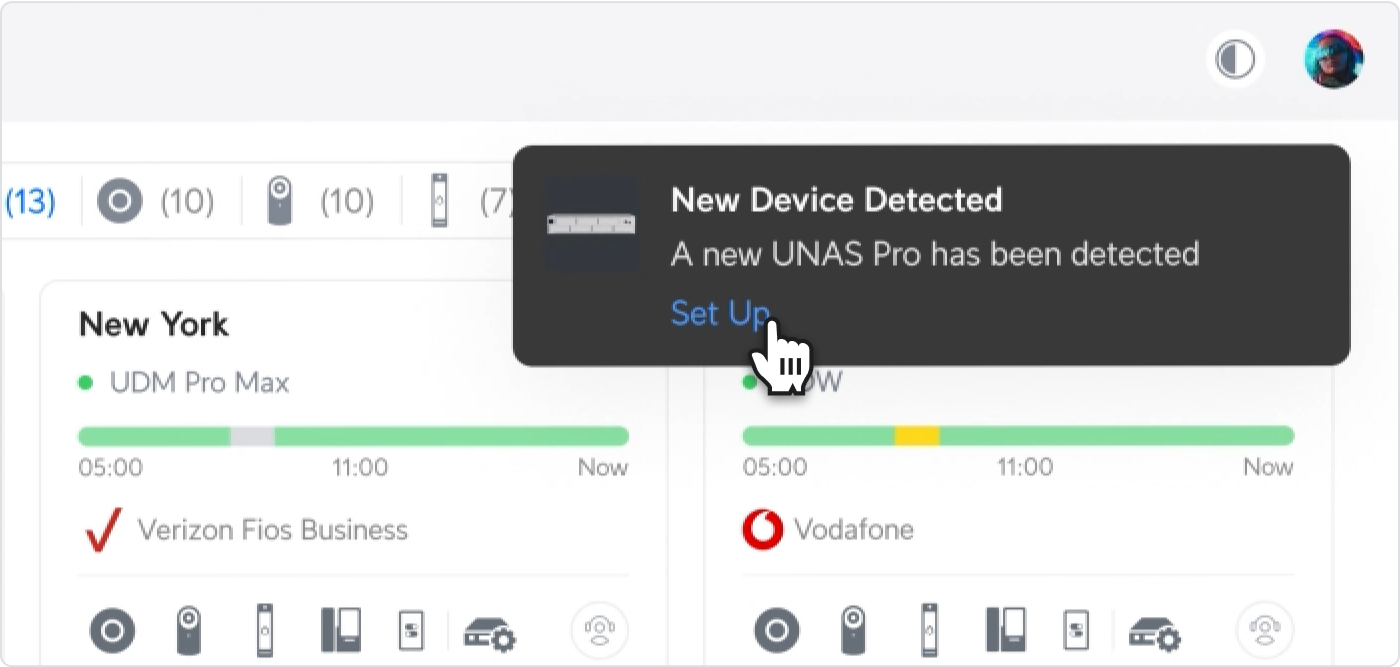Click support headset button in New York card

click(x=600, y=631)
